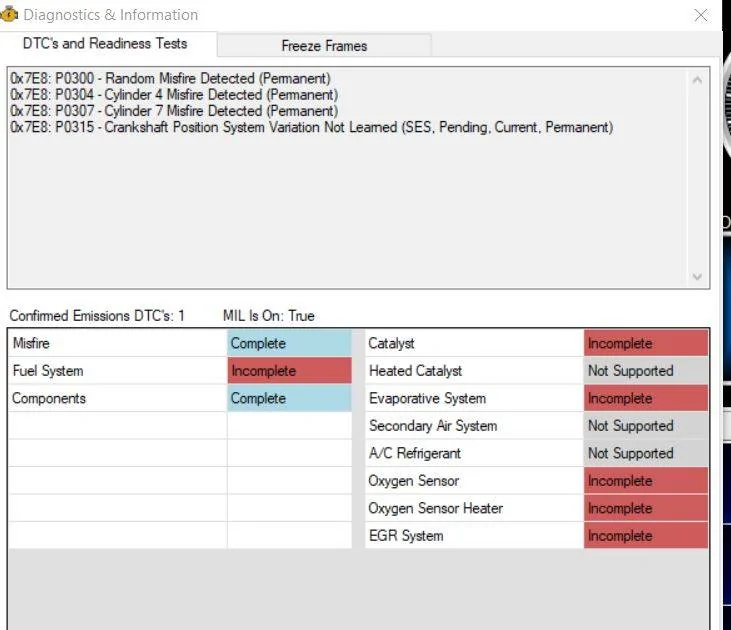This screenshot has width=731, height=630.
Task: Click the engine icon in title bar
Action: tap(8, 14)
